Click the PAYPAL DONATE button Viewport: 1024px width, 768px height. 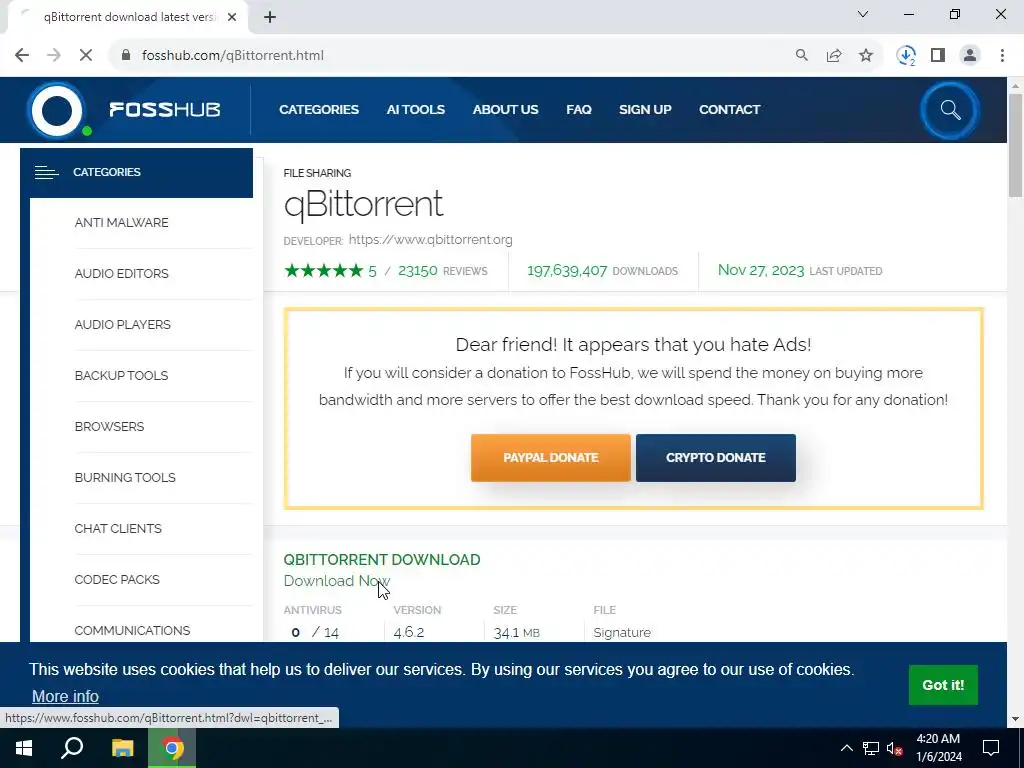(551, 458)
